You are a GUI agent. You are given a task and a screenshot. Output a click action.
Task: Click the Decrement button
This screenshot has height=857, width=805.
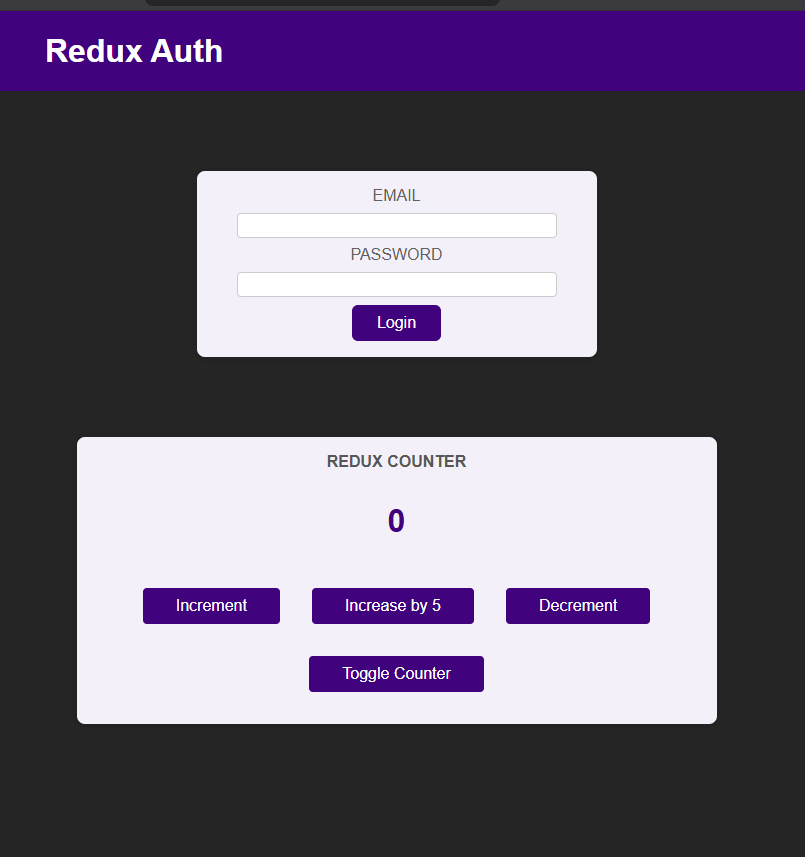(577, 605)
